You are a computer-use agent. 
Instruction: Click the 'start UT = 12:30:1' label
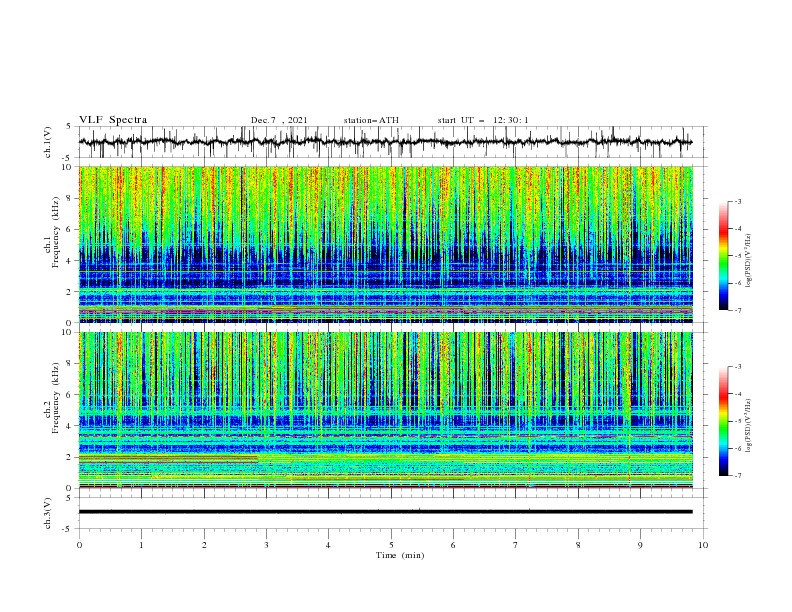(x=483, y=120)
